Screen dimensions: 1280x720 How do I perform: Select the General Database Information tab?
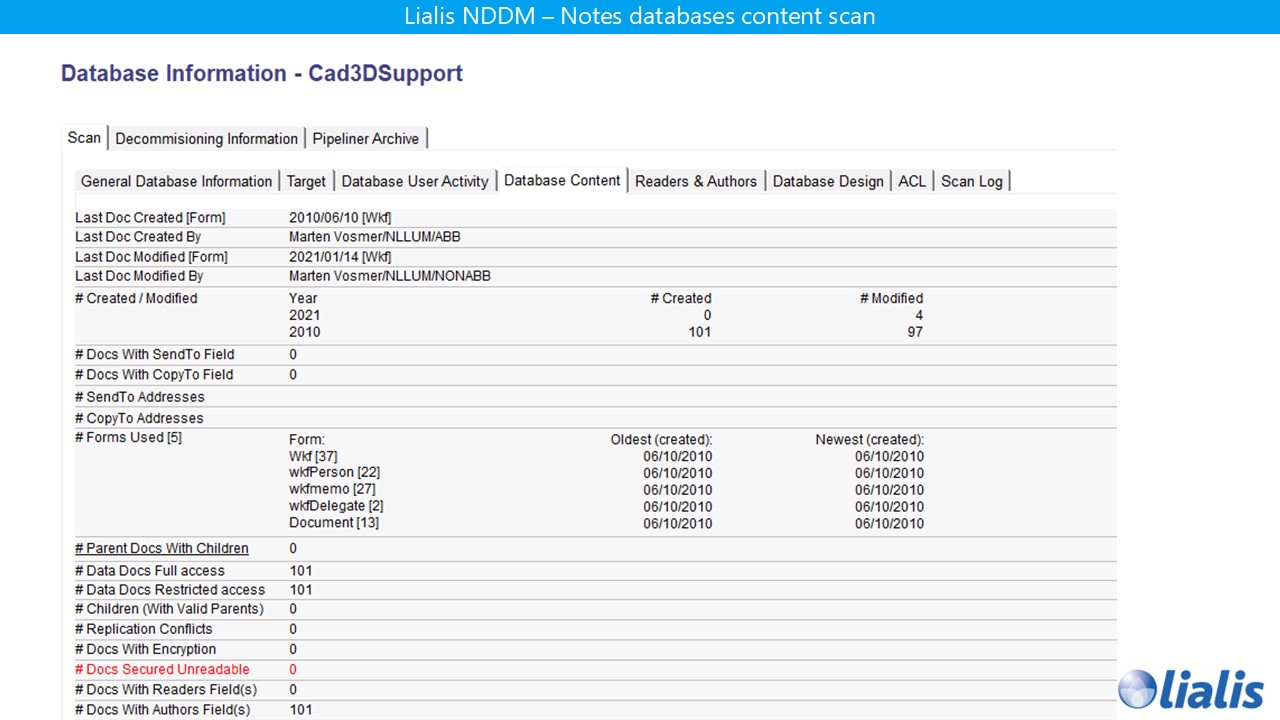click(x=176, y=181)
